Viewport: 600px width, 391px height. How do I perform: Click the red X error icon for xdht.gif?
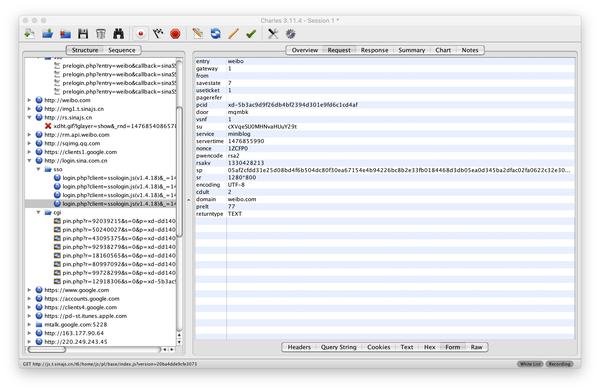pyautogui.click(x=48, y=126)
